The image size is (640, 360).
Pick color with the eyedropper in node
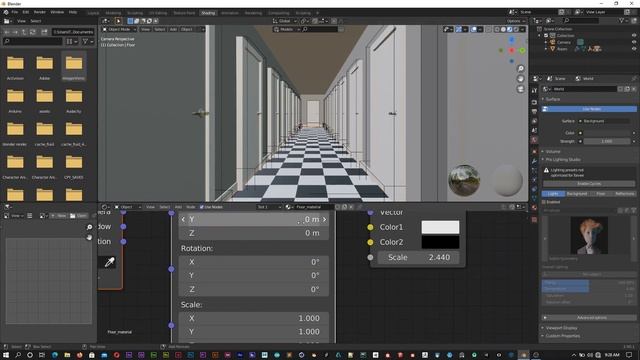(x=109, y=262)
